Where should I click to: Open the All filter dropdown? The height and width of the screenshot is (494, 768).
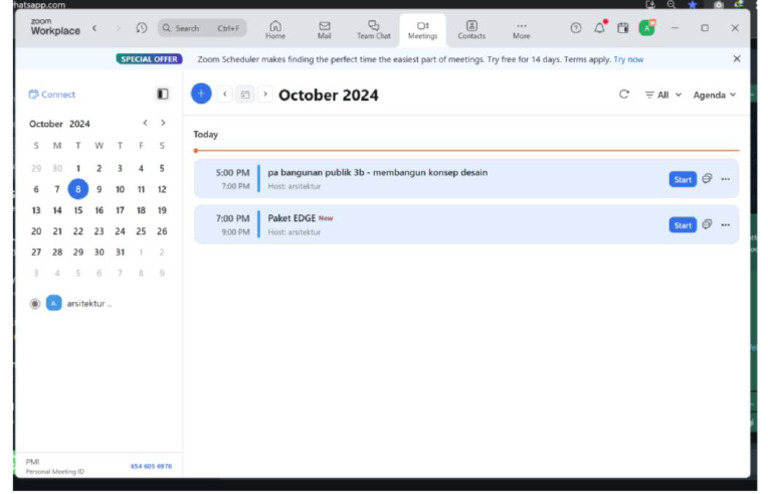tap(663, 94)
